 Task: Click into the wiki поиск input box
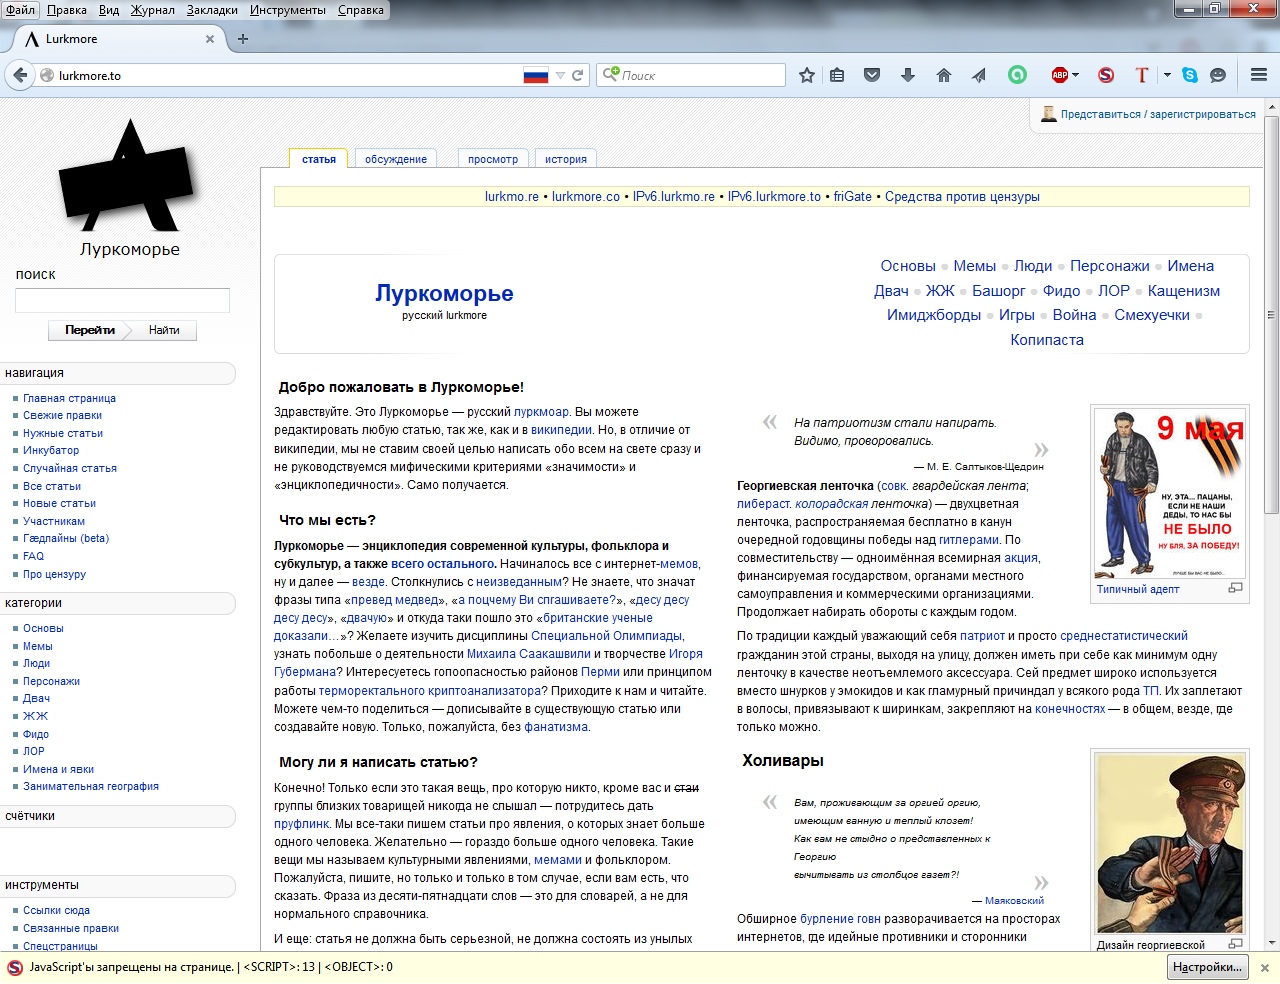coord(122,300)
